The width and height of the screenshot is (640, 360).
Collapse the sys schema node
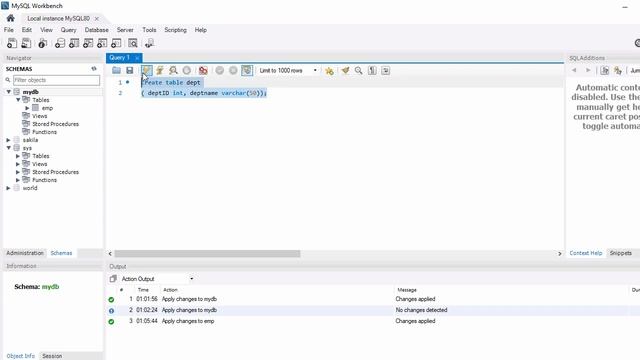9,148
